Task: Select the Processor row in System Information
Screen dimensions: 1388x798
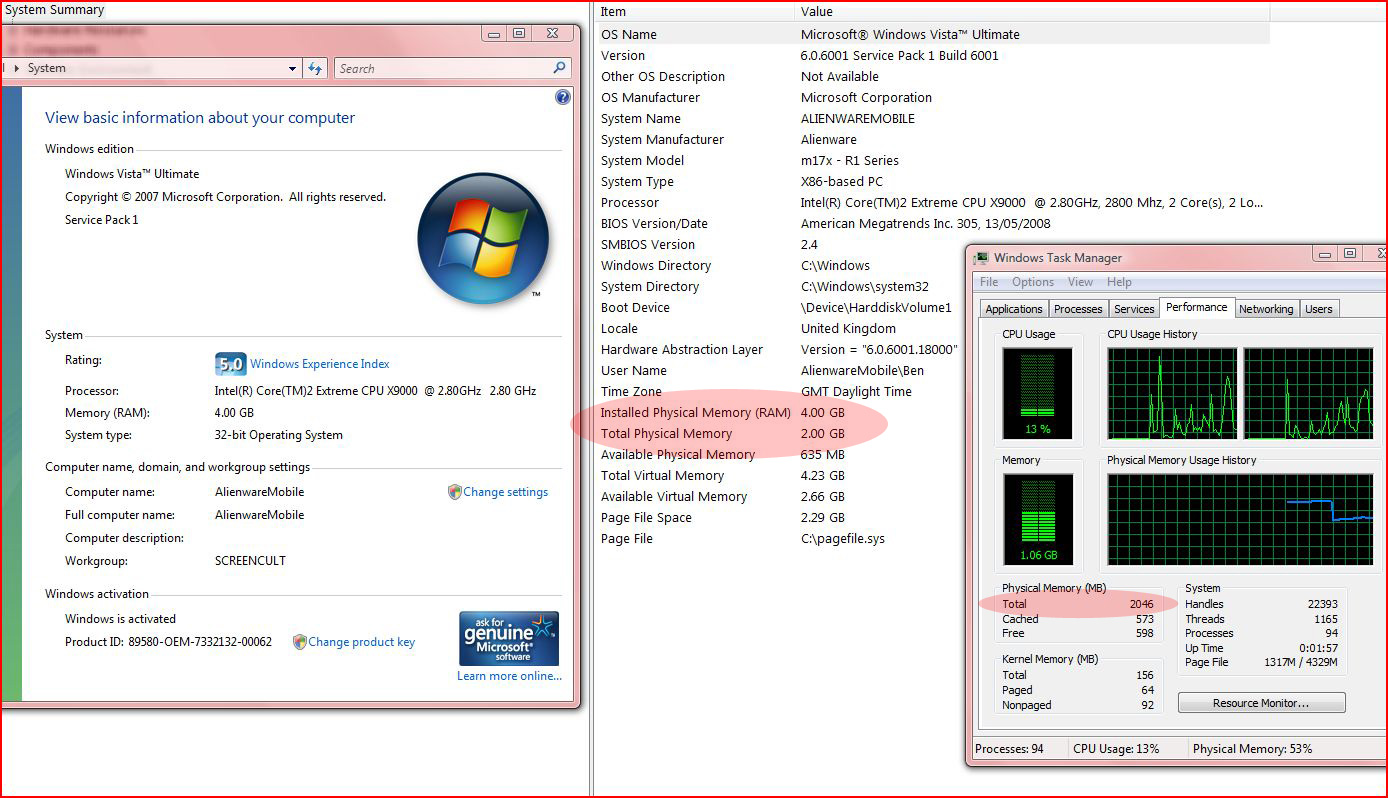Action: (x=933, y=202)
